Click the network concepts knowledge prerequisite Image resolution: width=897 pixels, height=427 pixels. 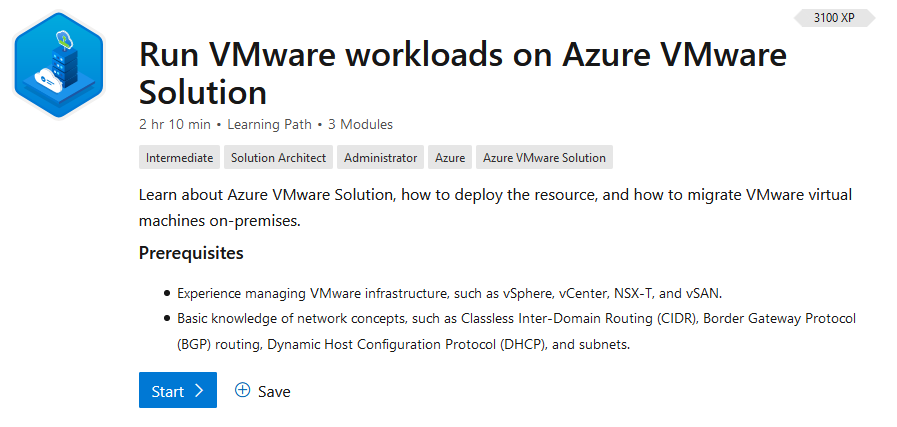pos(517,331)
